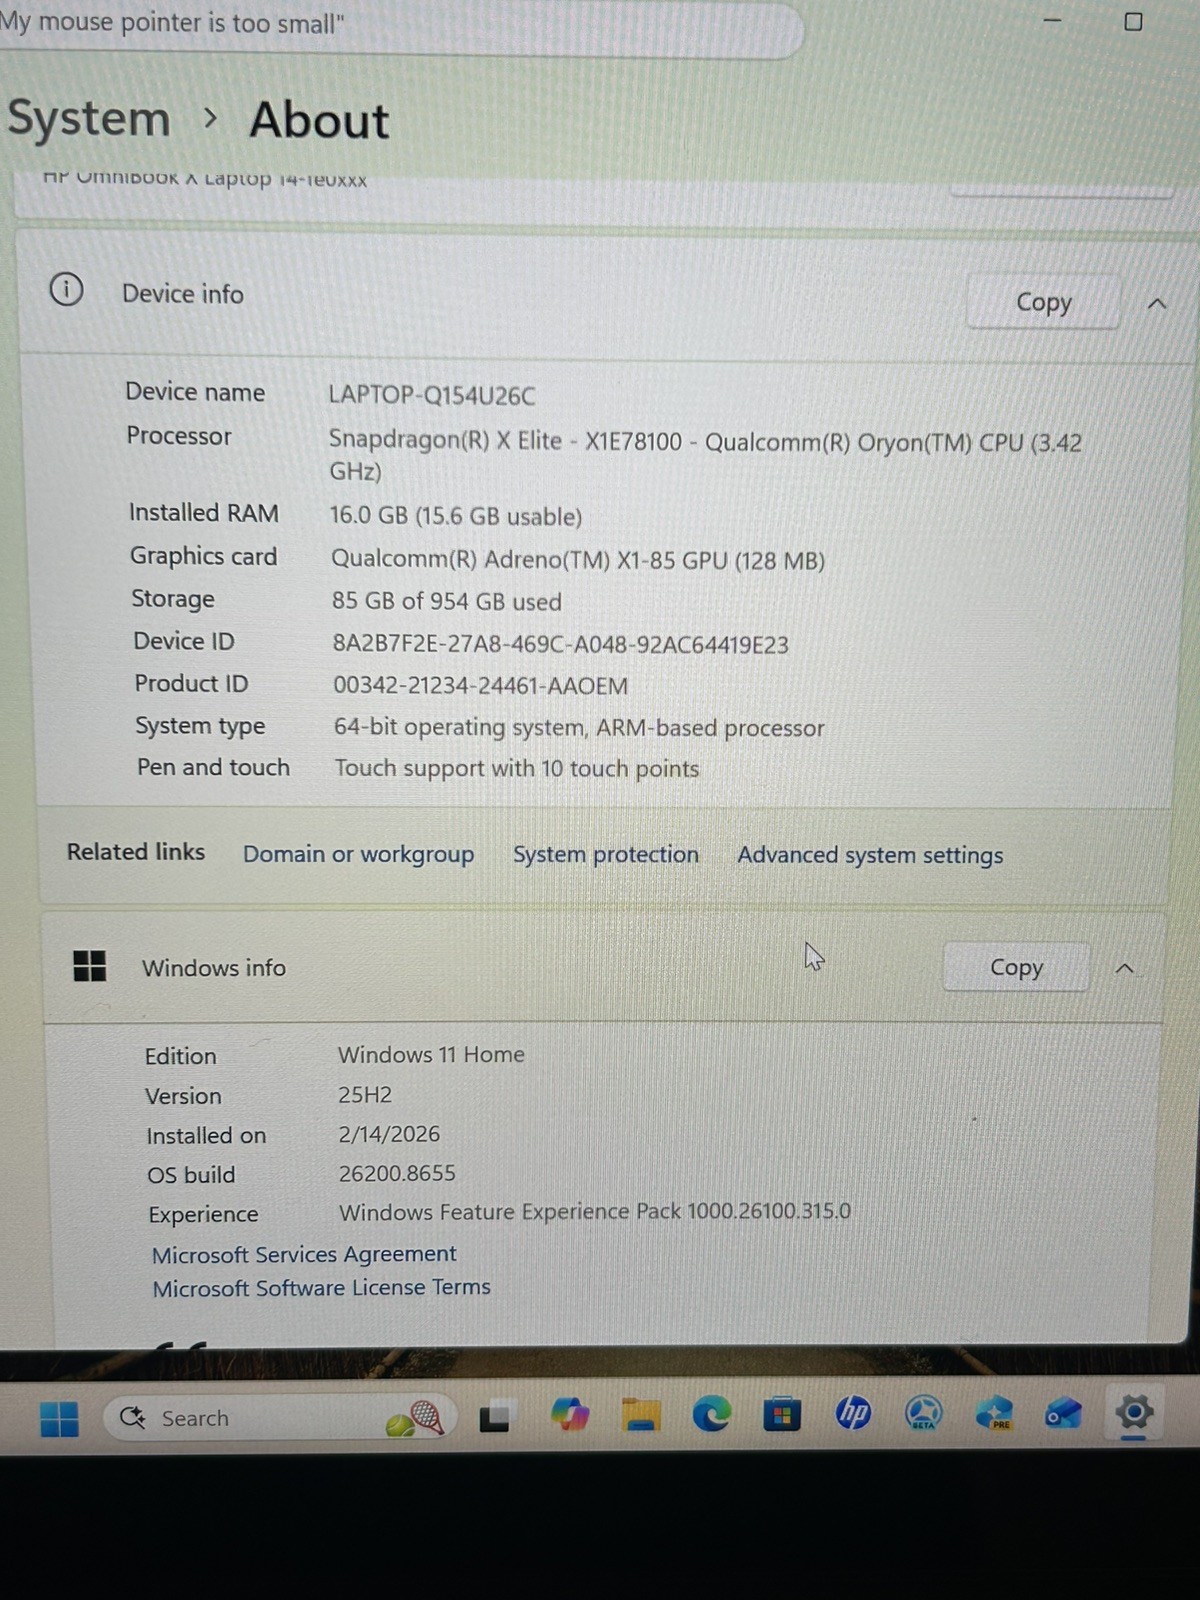Open Domain or workgroup link
This screenshot has height=1600, width=1200.
tap(358, 854)
